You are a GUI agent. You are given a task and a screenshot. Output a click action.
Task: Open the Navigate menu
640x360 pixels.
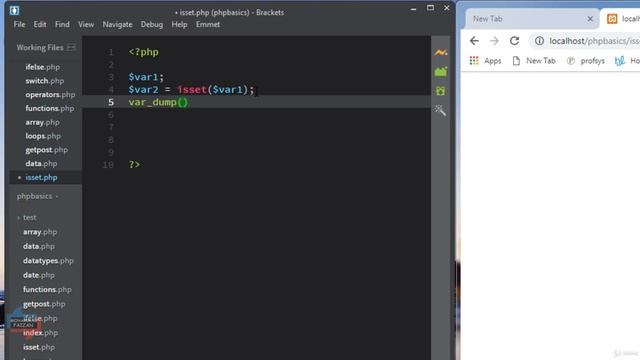point(117,24)
